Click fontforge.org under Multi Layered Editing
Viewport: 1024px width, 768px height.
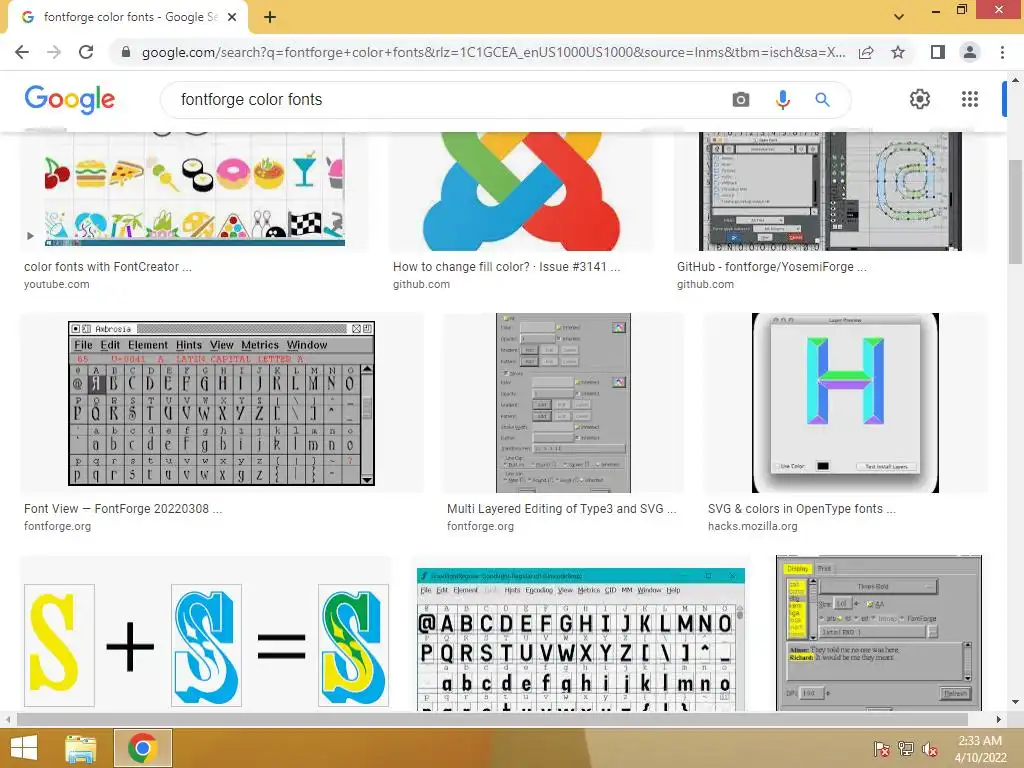[480, 526]
